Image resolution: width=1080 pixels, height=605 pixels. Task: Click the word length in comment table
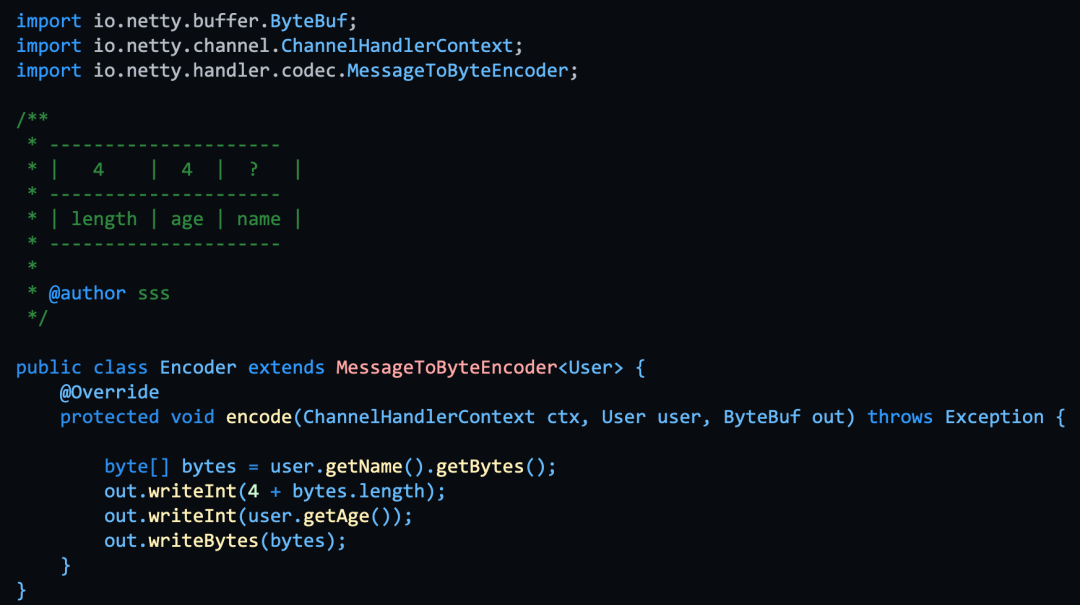pyautogui.click(x=104, y=219)
